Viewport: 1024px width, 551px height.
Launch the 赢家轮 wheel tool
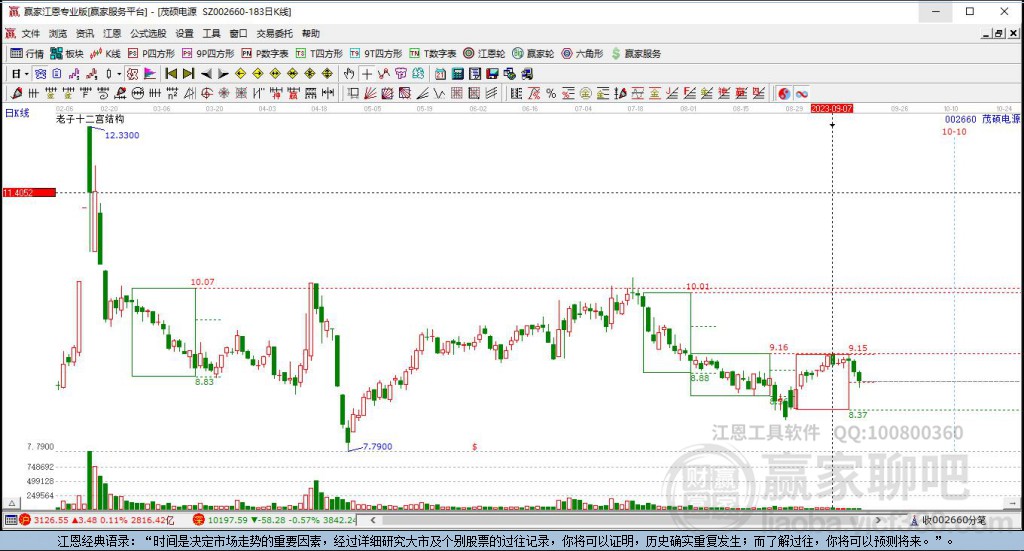pos(534,54)
